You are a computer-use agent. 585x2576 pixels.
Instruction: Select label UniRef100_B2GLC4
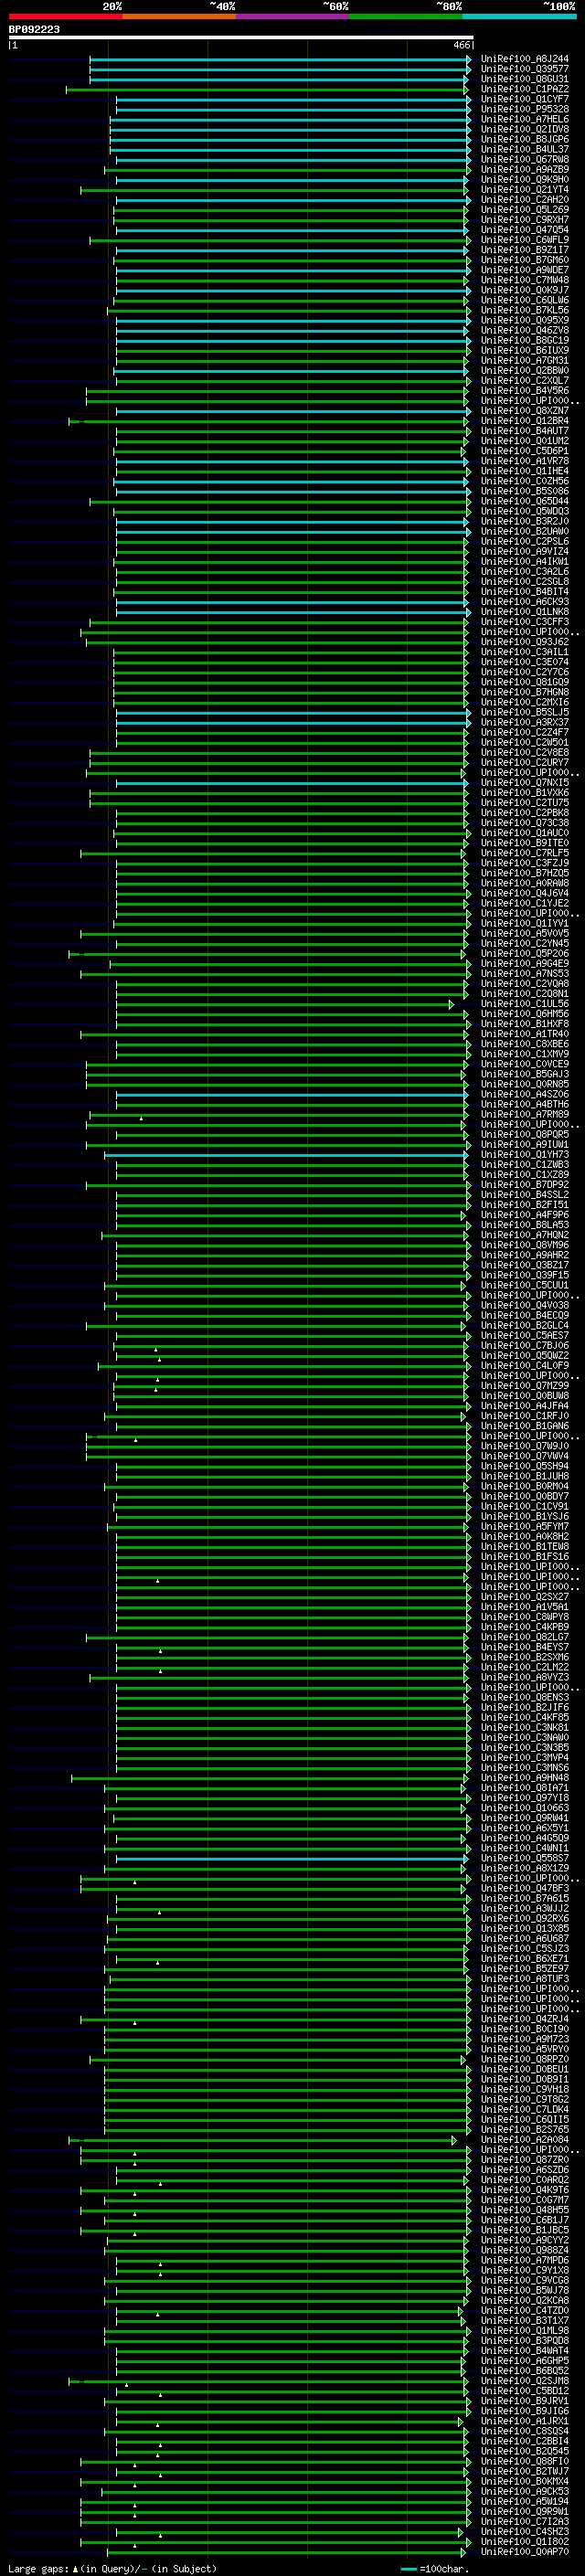click(525, 1325)
